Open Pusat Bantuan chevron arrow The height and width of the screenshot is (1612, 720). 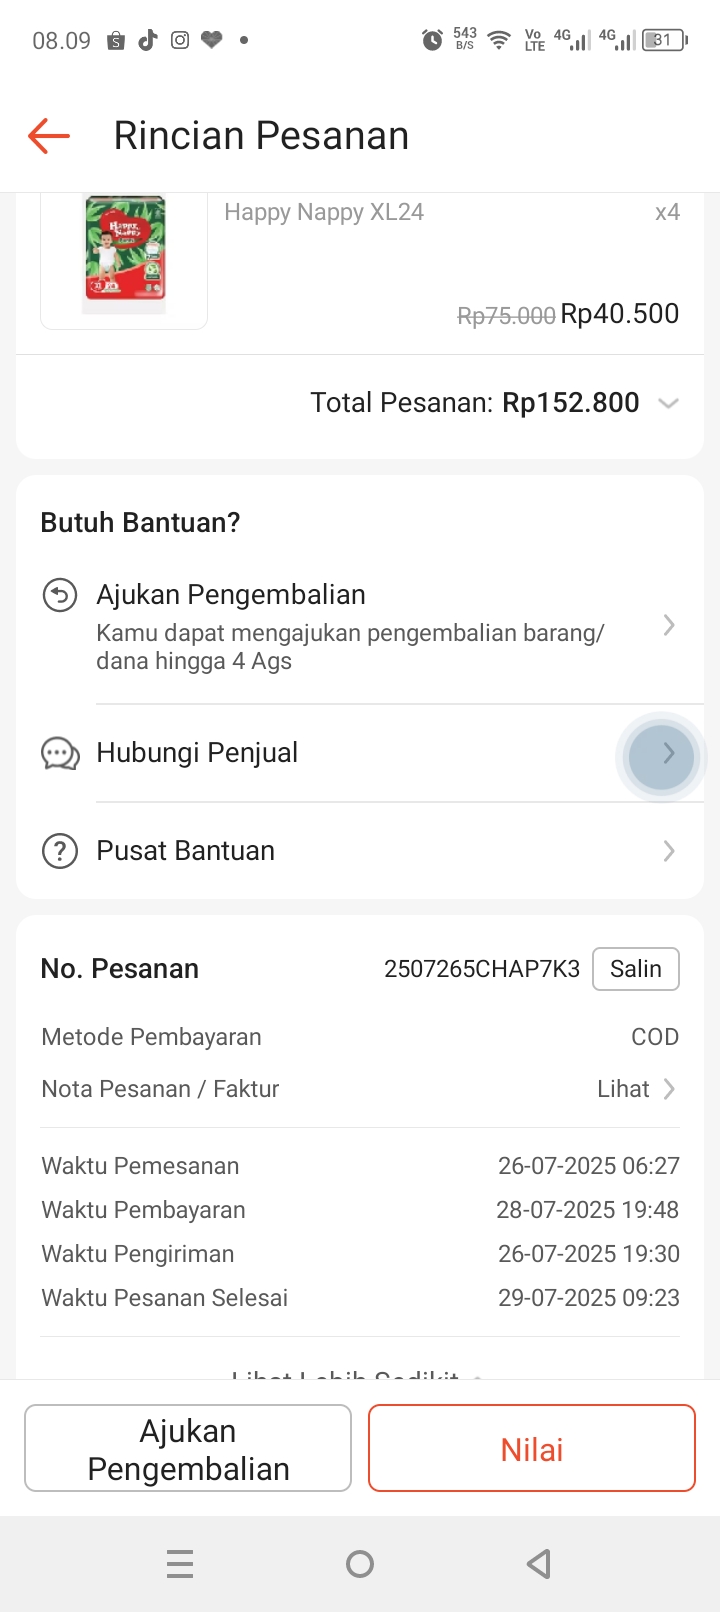(x=669, y=851)
